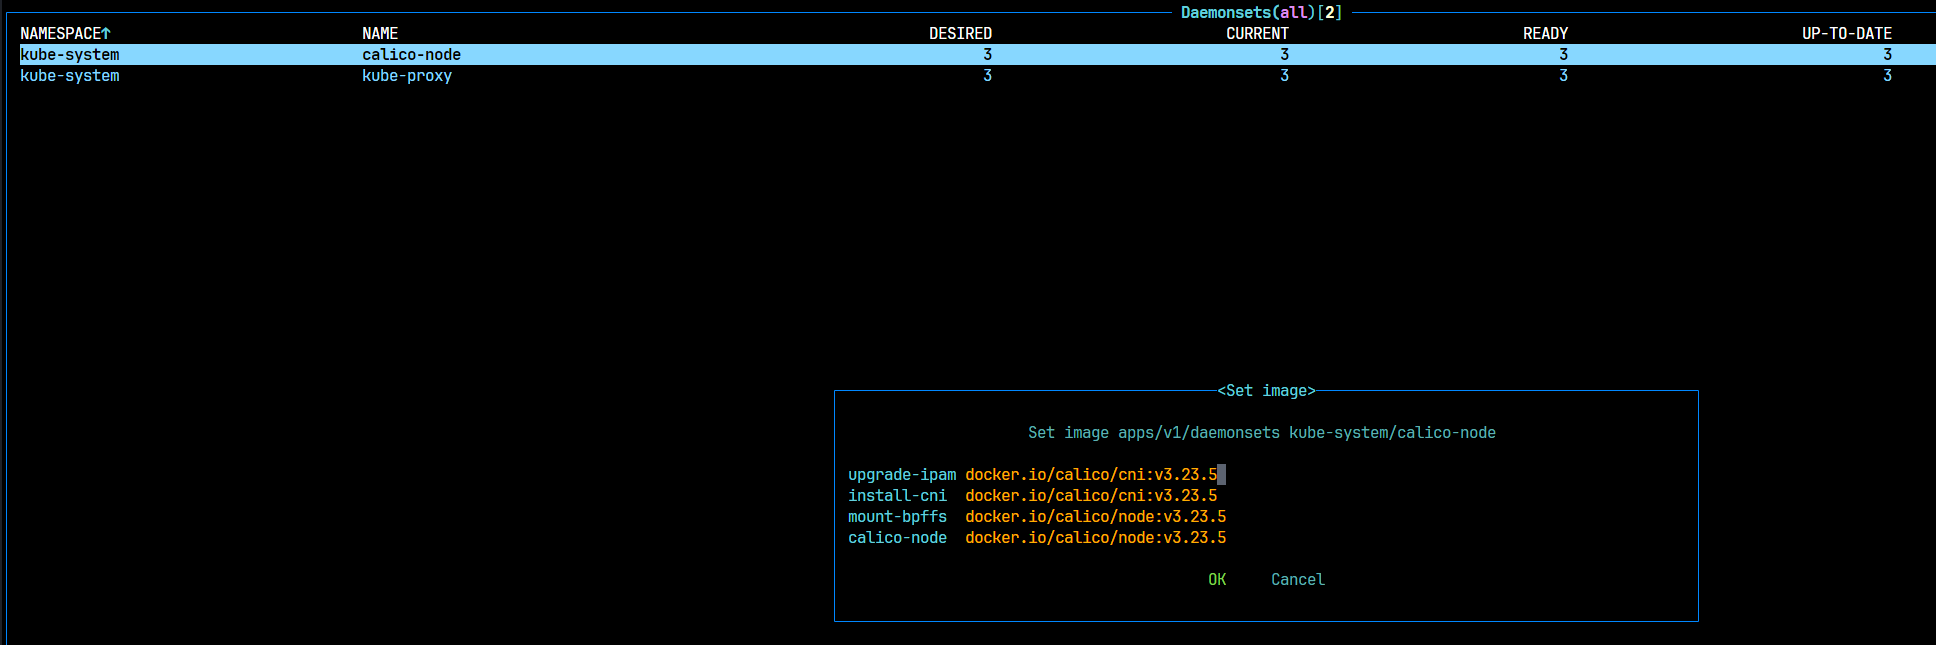Screen dimensions: 1936x645
Task: Click the DESIRED value in the kube-proxy row
Action: click(x=988, y=76)
